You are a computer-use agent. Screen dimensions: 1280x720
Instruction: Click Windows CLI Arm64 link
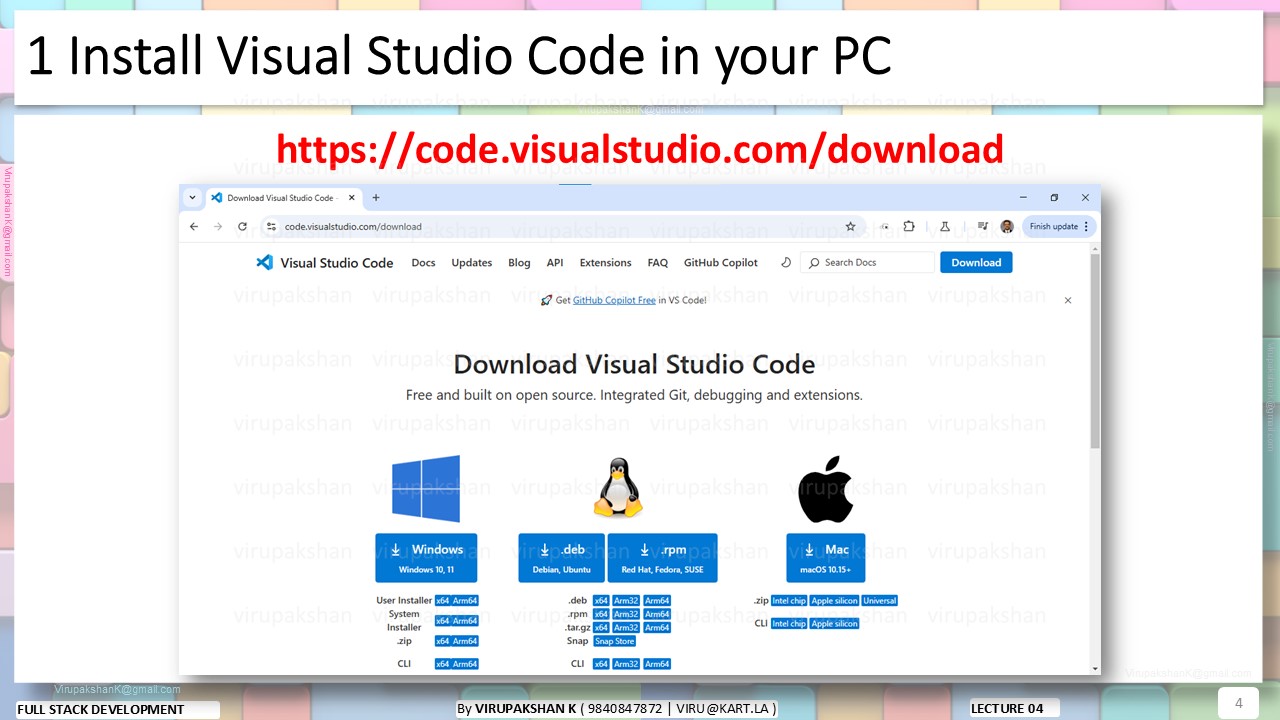(465, 664)
